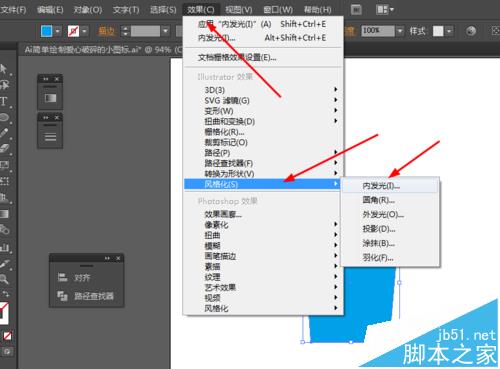Image resolution: width=500 pixels, height=369 pixels.
Task: Select the Free Transform tool
Action: 4,181
